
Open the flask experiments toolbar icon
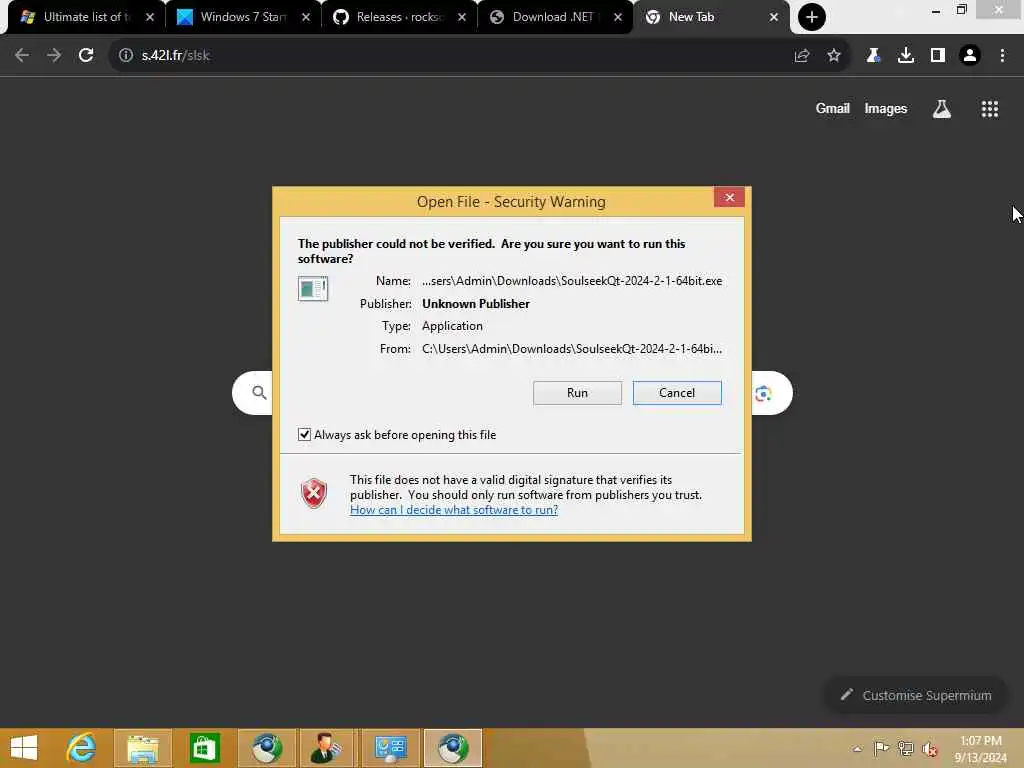point(873,56)
